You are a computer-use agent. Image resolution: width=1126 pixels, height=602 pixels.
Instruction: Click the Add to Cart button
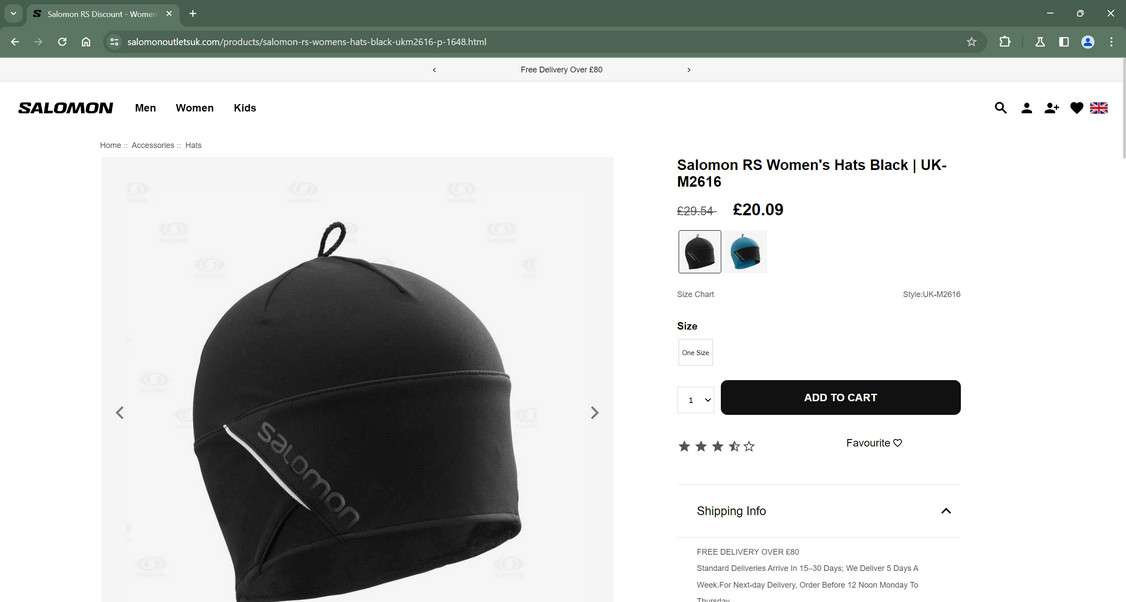(840, 398)
